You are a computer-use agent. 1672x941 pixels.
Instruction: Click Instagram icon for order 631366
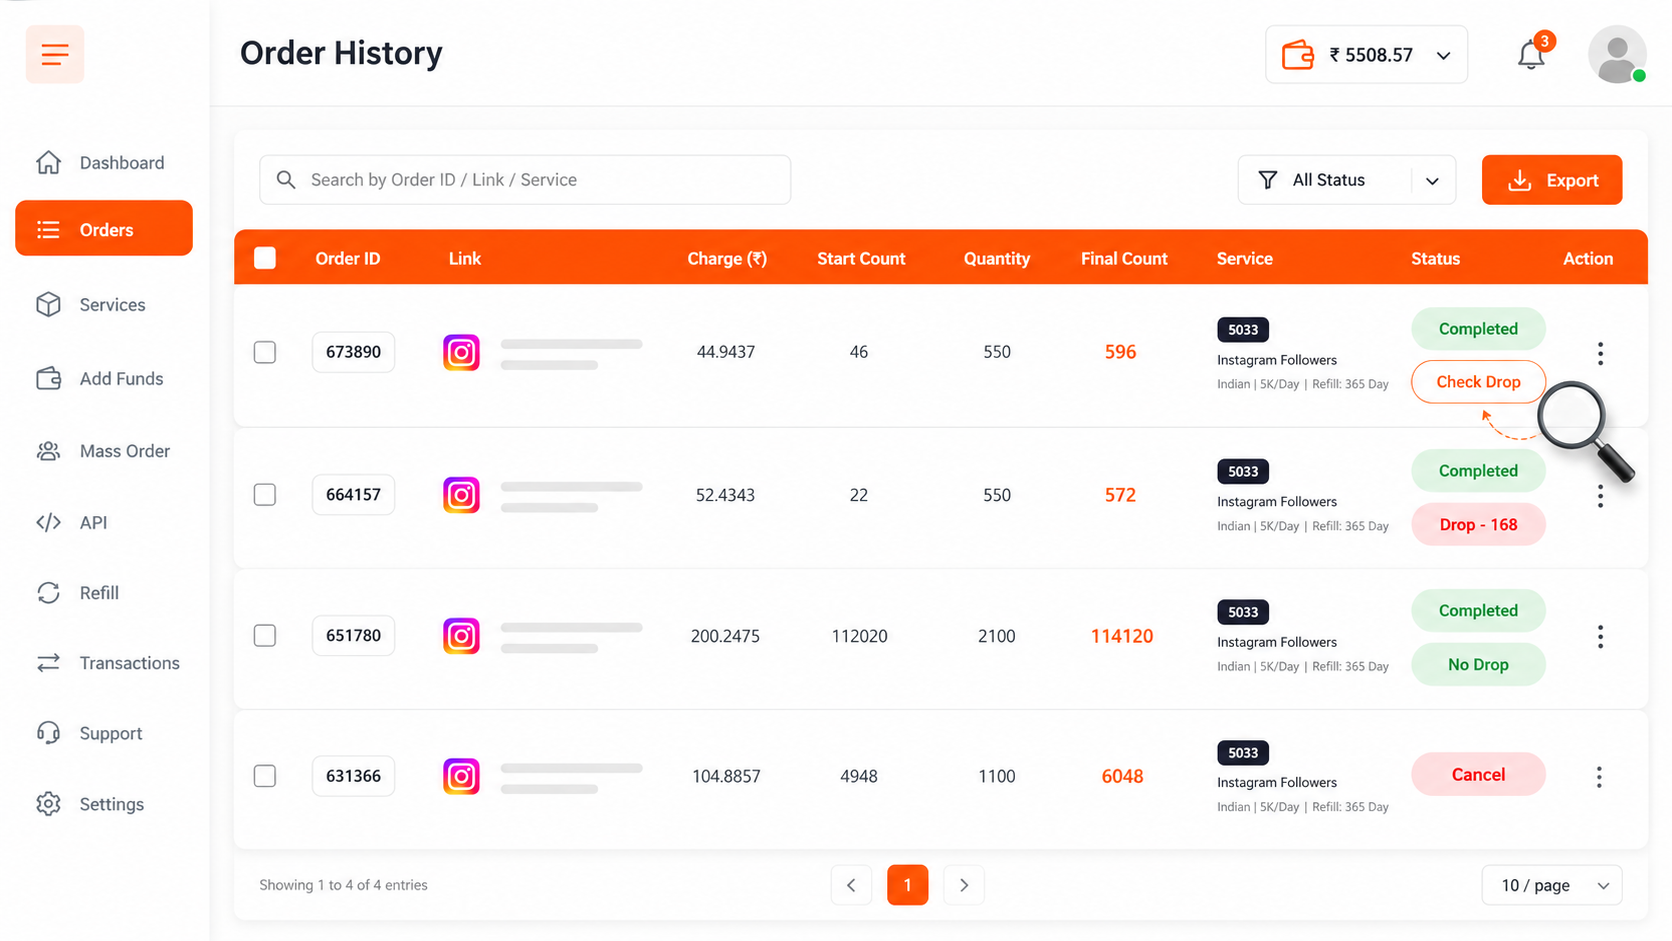tap(461, 776)
